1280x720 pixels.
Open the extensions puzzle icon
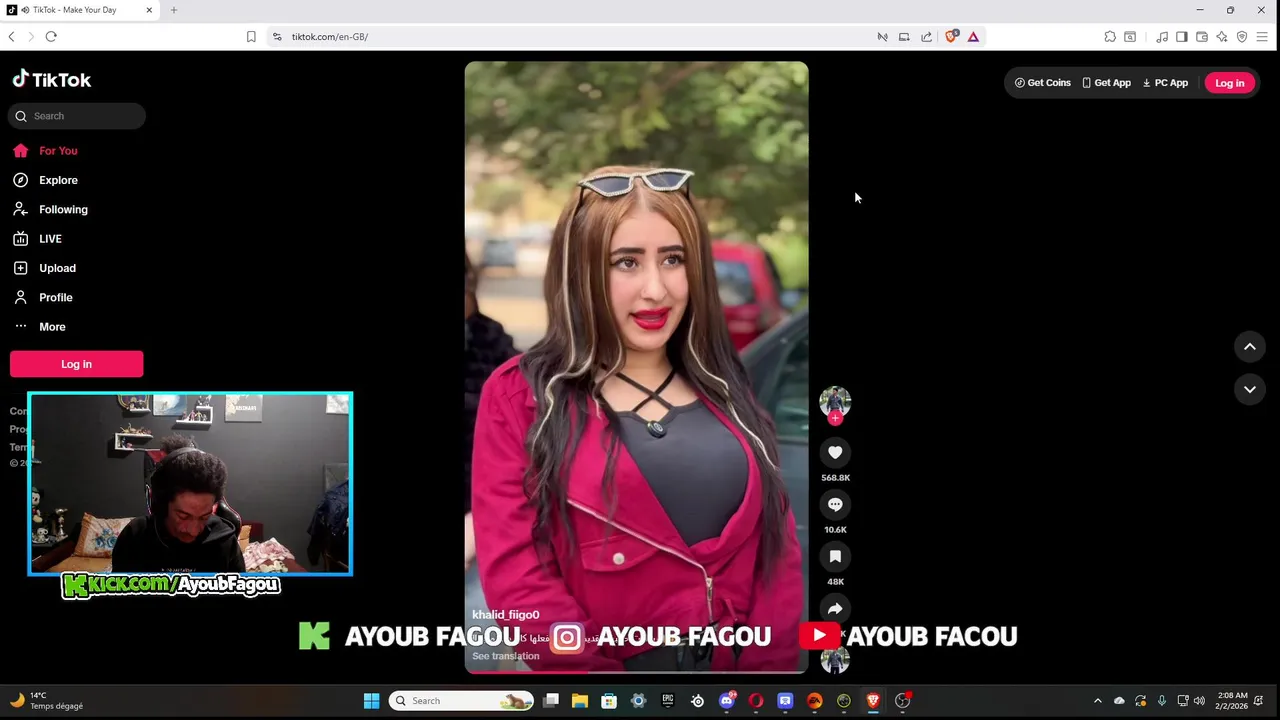pos(1110,37)
